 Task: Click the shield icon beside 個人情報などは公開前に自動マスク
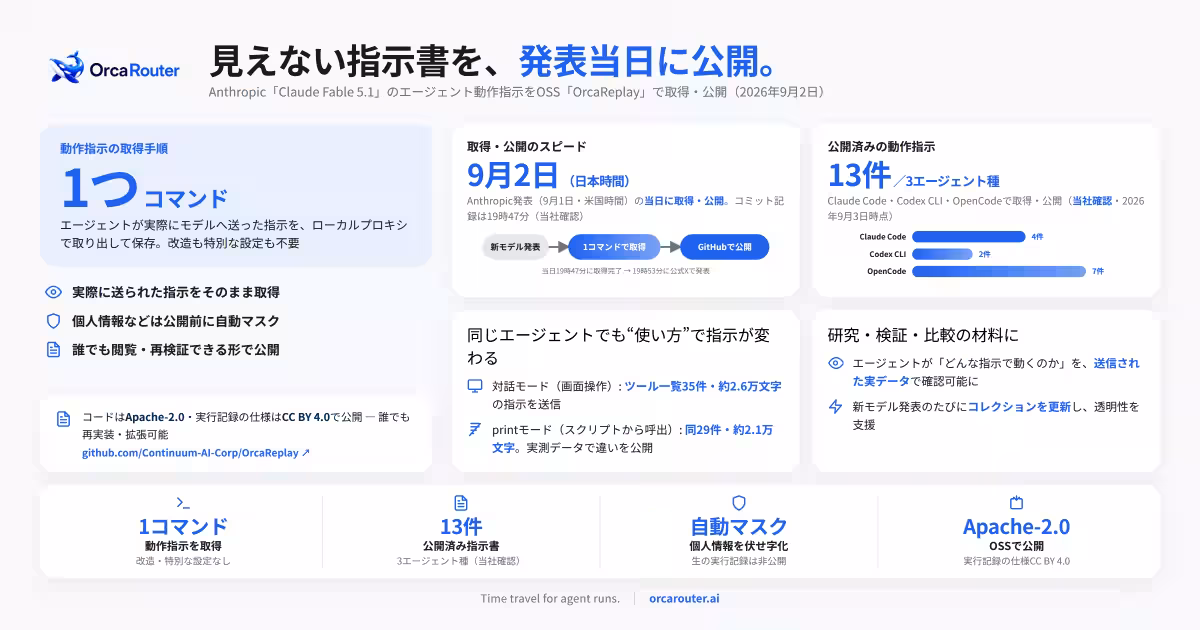pyautogui.click(x=54, y=321)
